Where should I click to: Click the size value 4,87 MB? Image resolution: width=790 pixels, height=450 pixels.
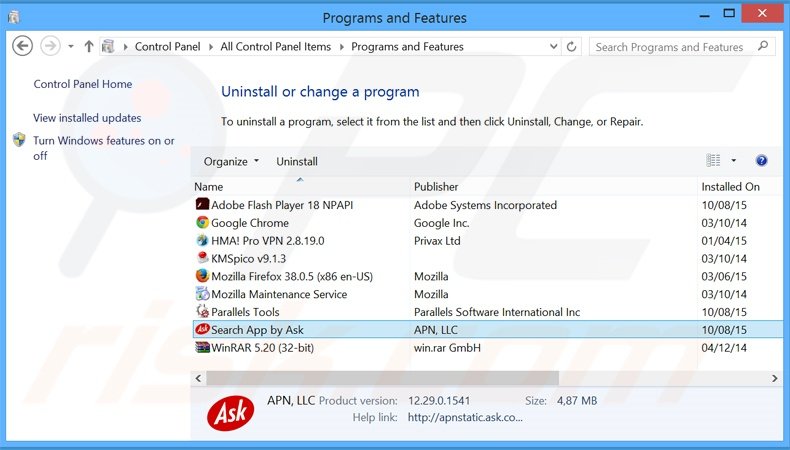577,401
